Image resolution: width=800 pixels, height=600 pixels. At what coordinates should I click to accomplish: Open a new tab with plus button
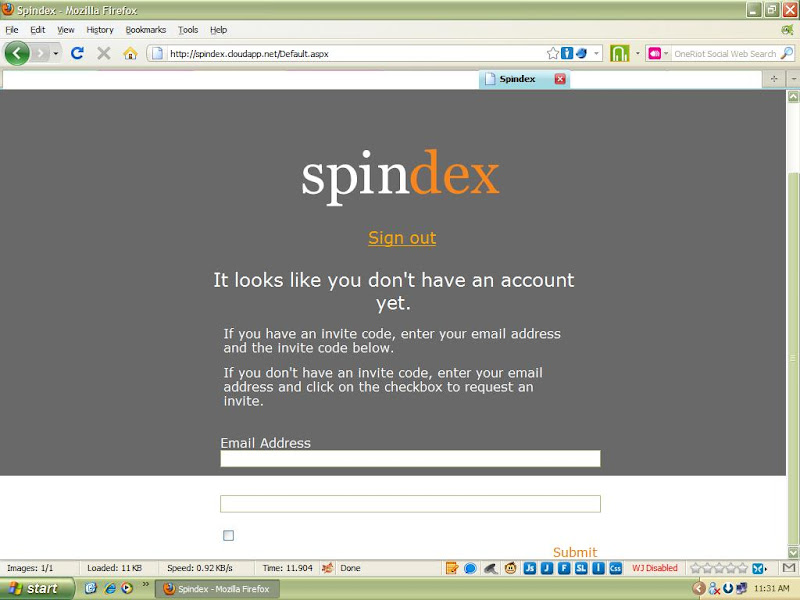(x=774, y=79)
